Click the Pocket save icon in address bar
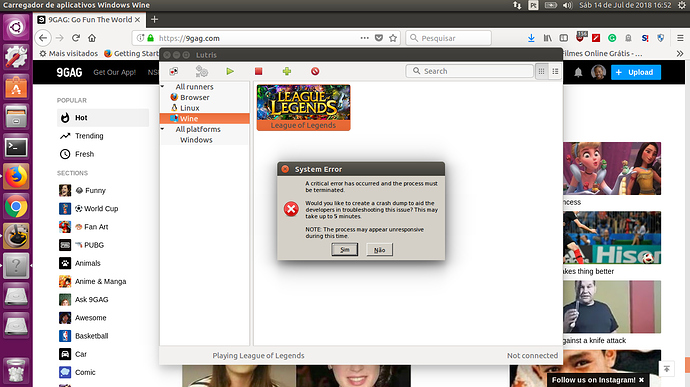Viewport: 690px width, 387px height. point(379,38)
